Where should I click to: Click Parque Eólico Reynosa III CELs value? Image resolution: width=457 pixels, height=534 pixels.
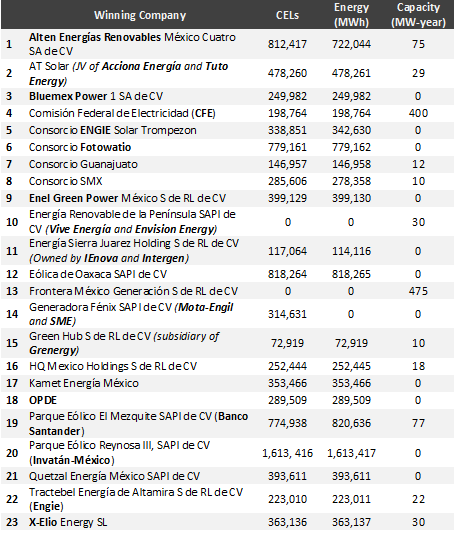click(287, 453)
